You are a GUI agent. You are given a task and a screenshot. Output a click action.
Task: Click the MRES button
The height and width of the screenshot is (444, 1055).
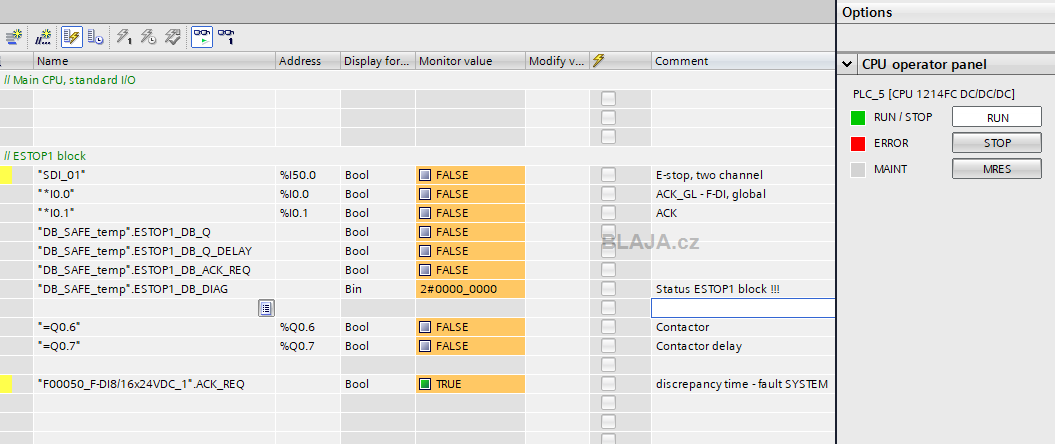(996, 169)
